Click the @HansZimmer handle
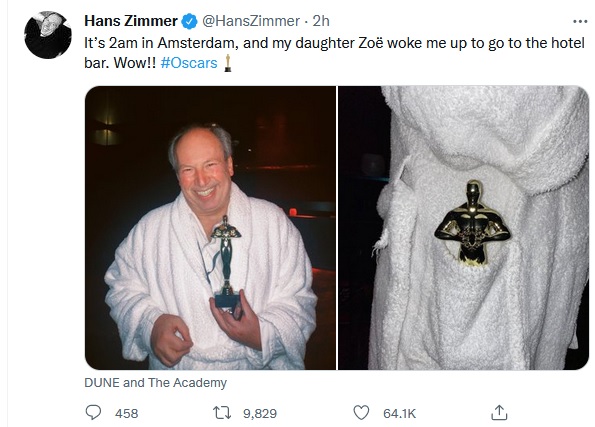This screenshot has height=427, width=595. coord(250,21)
